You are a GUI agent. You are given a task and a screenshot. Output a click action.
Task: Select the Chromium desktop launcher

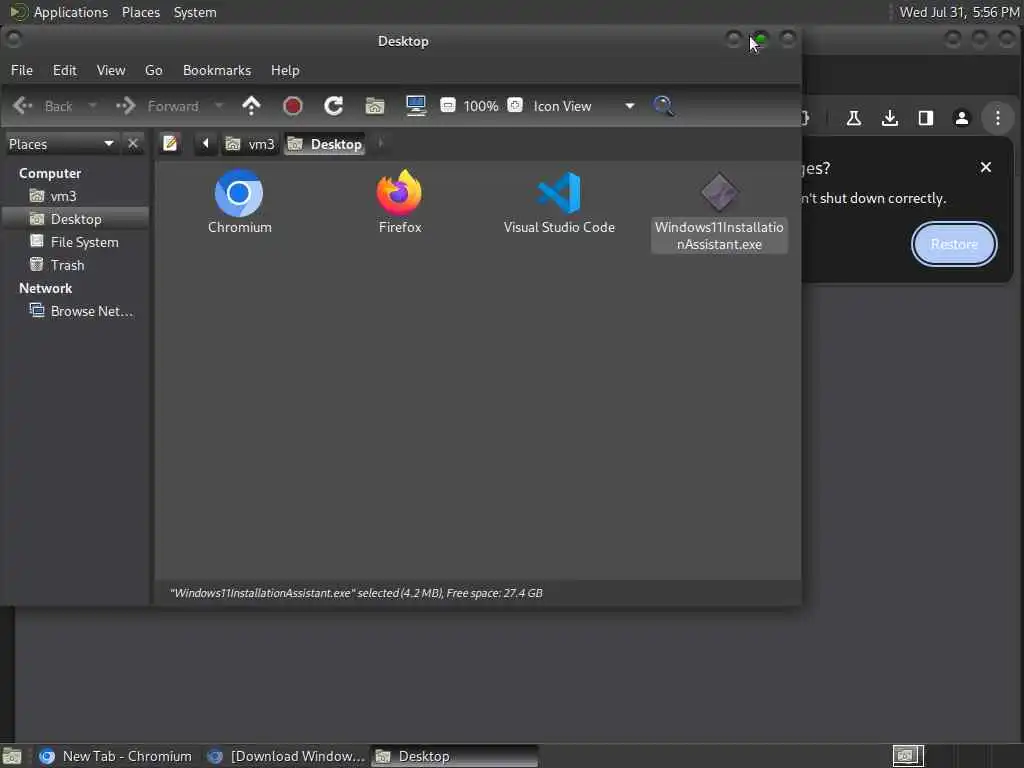pyautogui.click(x=239, y=202)
